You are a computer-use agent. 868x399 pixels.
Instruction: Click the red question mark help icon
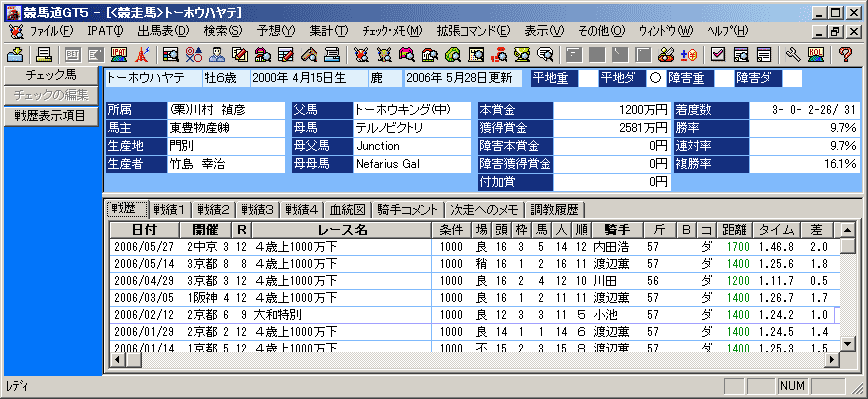tap(845, 54)
